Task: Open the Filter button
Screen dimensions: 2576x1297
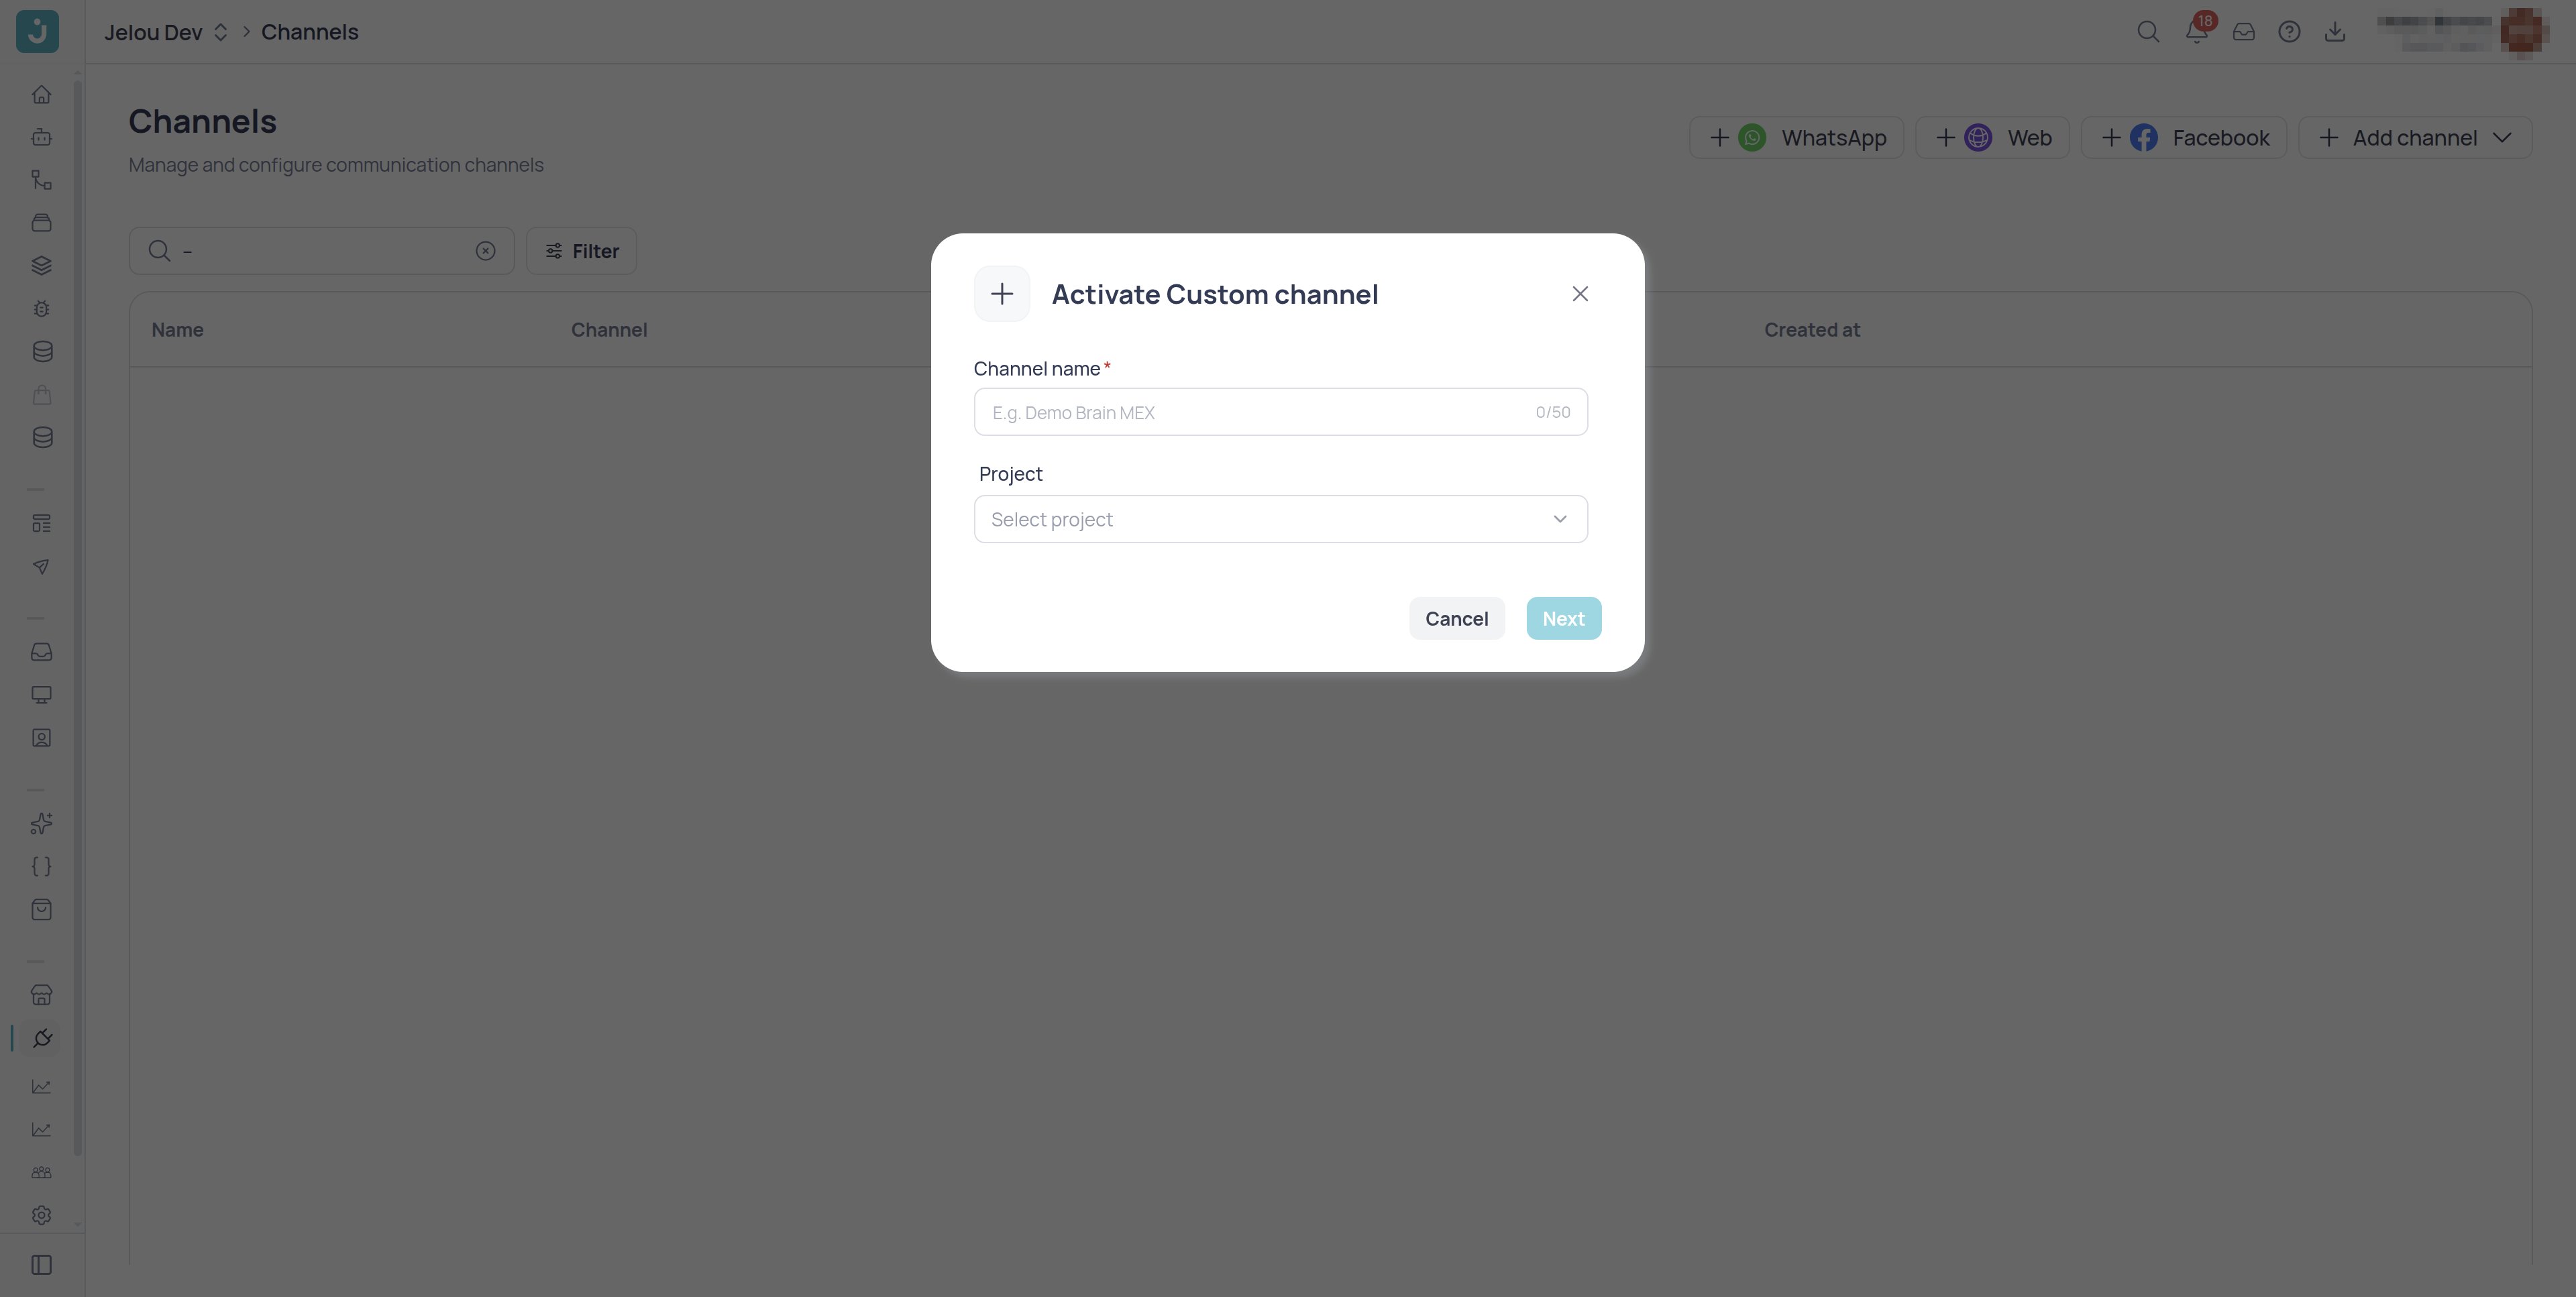Action: click(581, 251)
